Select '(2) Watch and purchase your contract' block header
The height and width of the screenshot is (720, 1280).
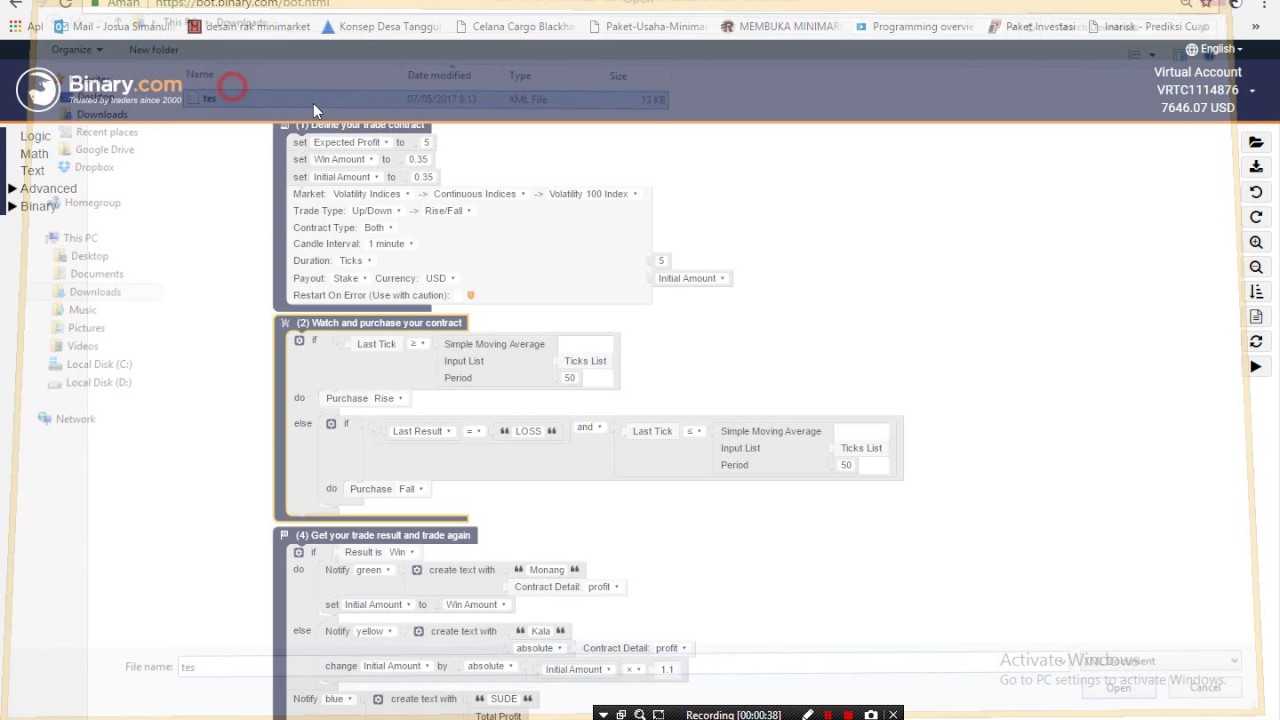[370, 323]
